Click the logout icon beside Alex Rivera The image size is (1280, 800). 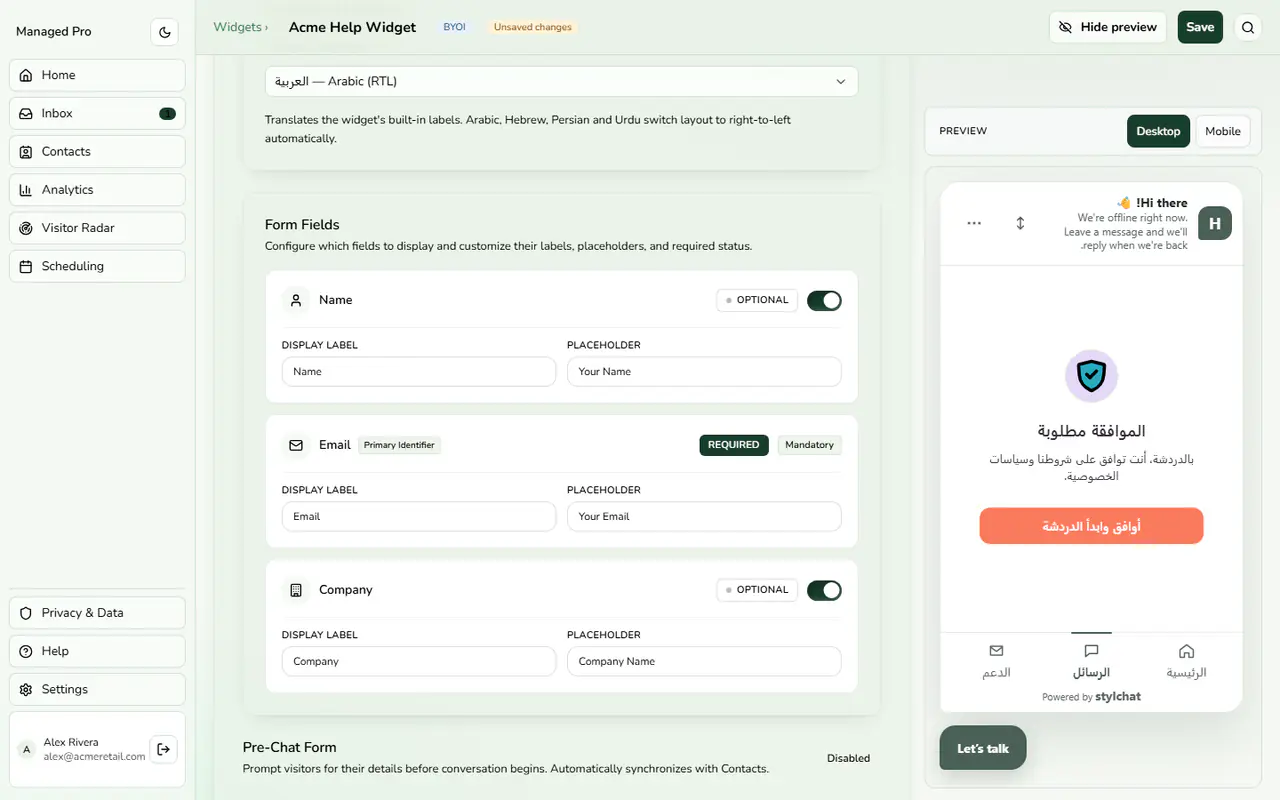pos(164,748)
